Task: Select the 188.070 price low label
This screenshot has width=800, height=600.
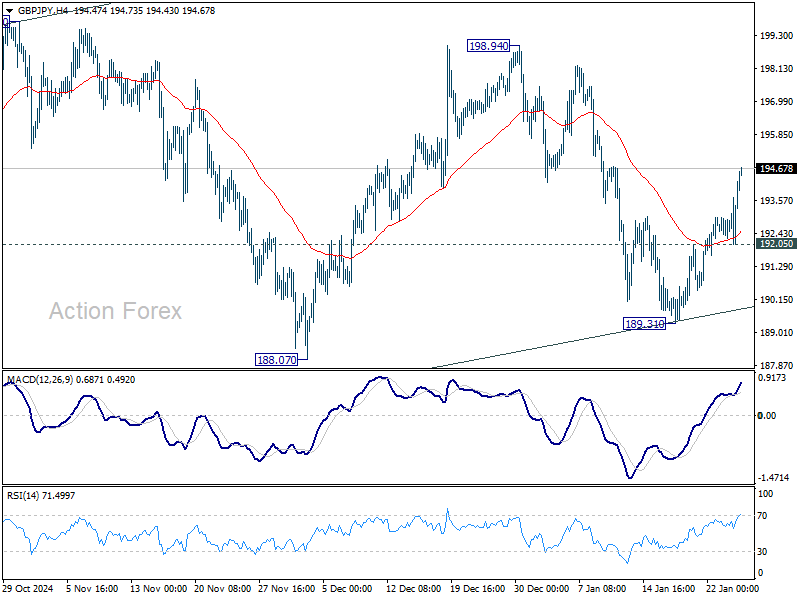Action: pos(277,360)
